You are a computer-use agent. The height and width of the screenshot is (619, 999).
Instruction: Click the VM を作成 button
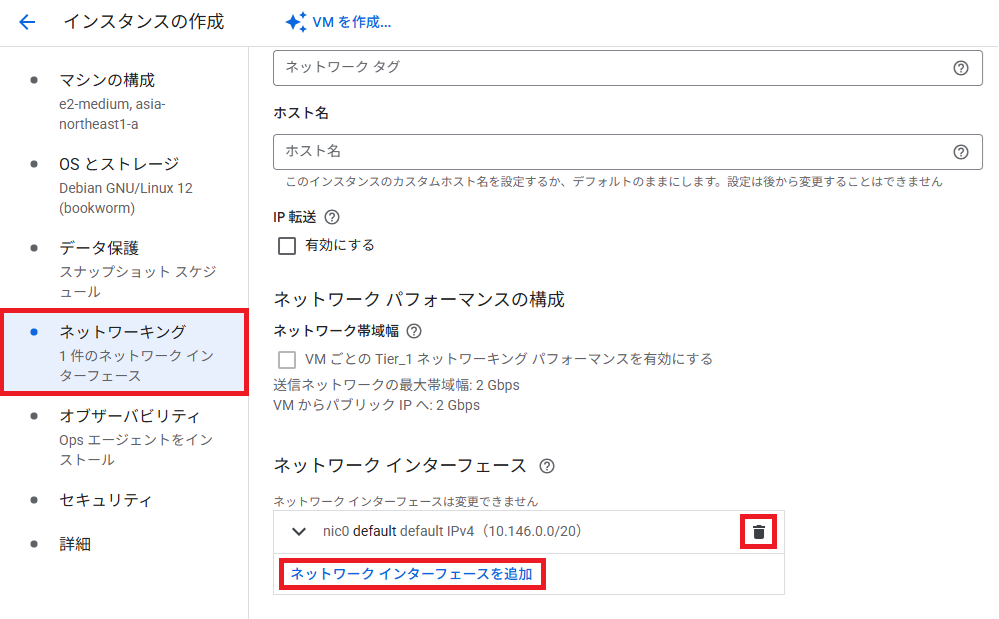pos(351,22)
